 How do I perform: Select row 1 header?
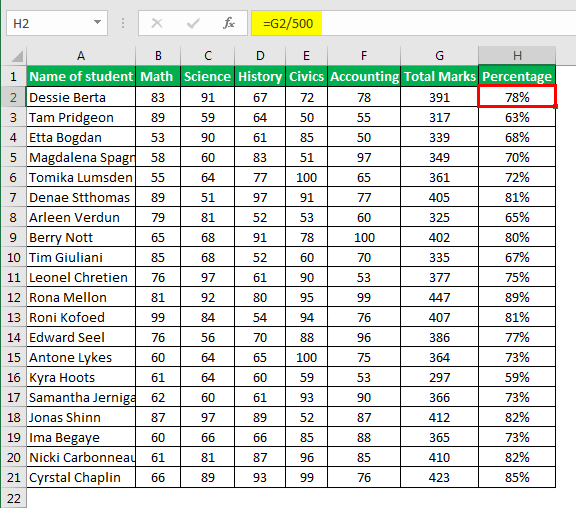pyautogui.click(x=14, y=76)
